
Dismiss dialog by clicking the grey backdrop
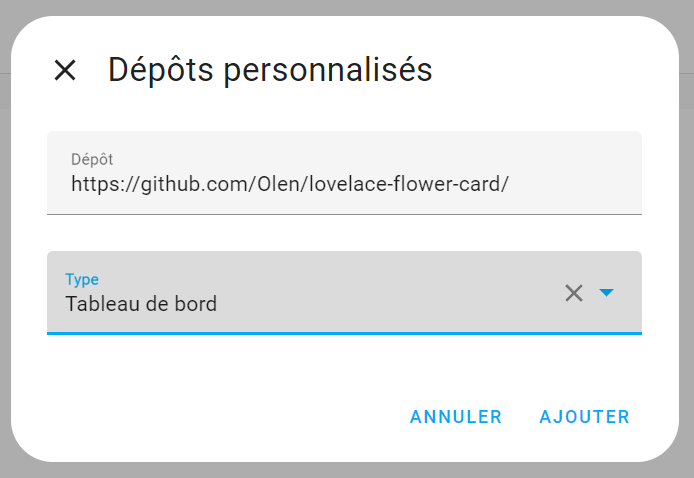[5, 240]
